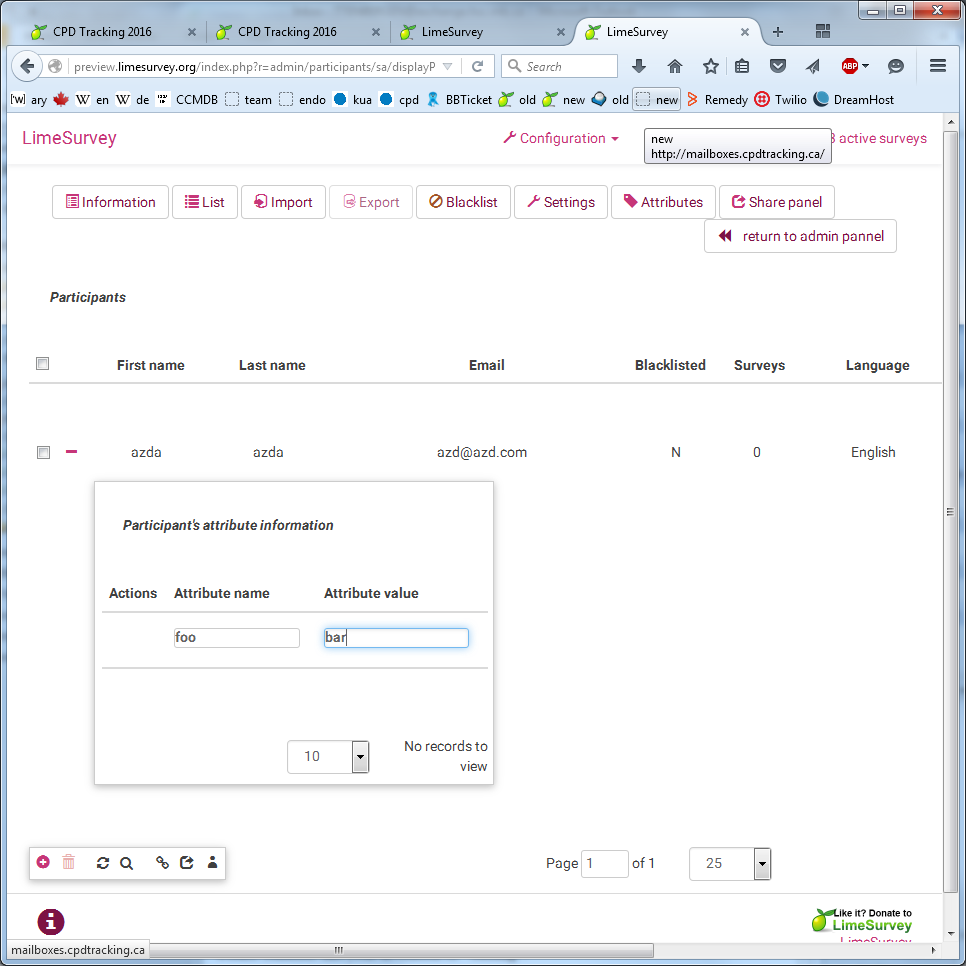
Task: Click the attribute value field containing bar
Action: click(x=396, y=638)
